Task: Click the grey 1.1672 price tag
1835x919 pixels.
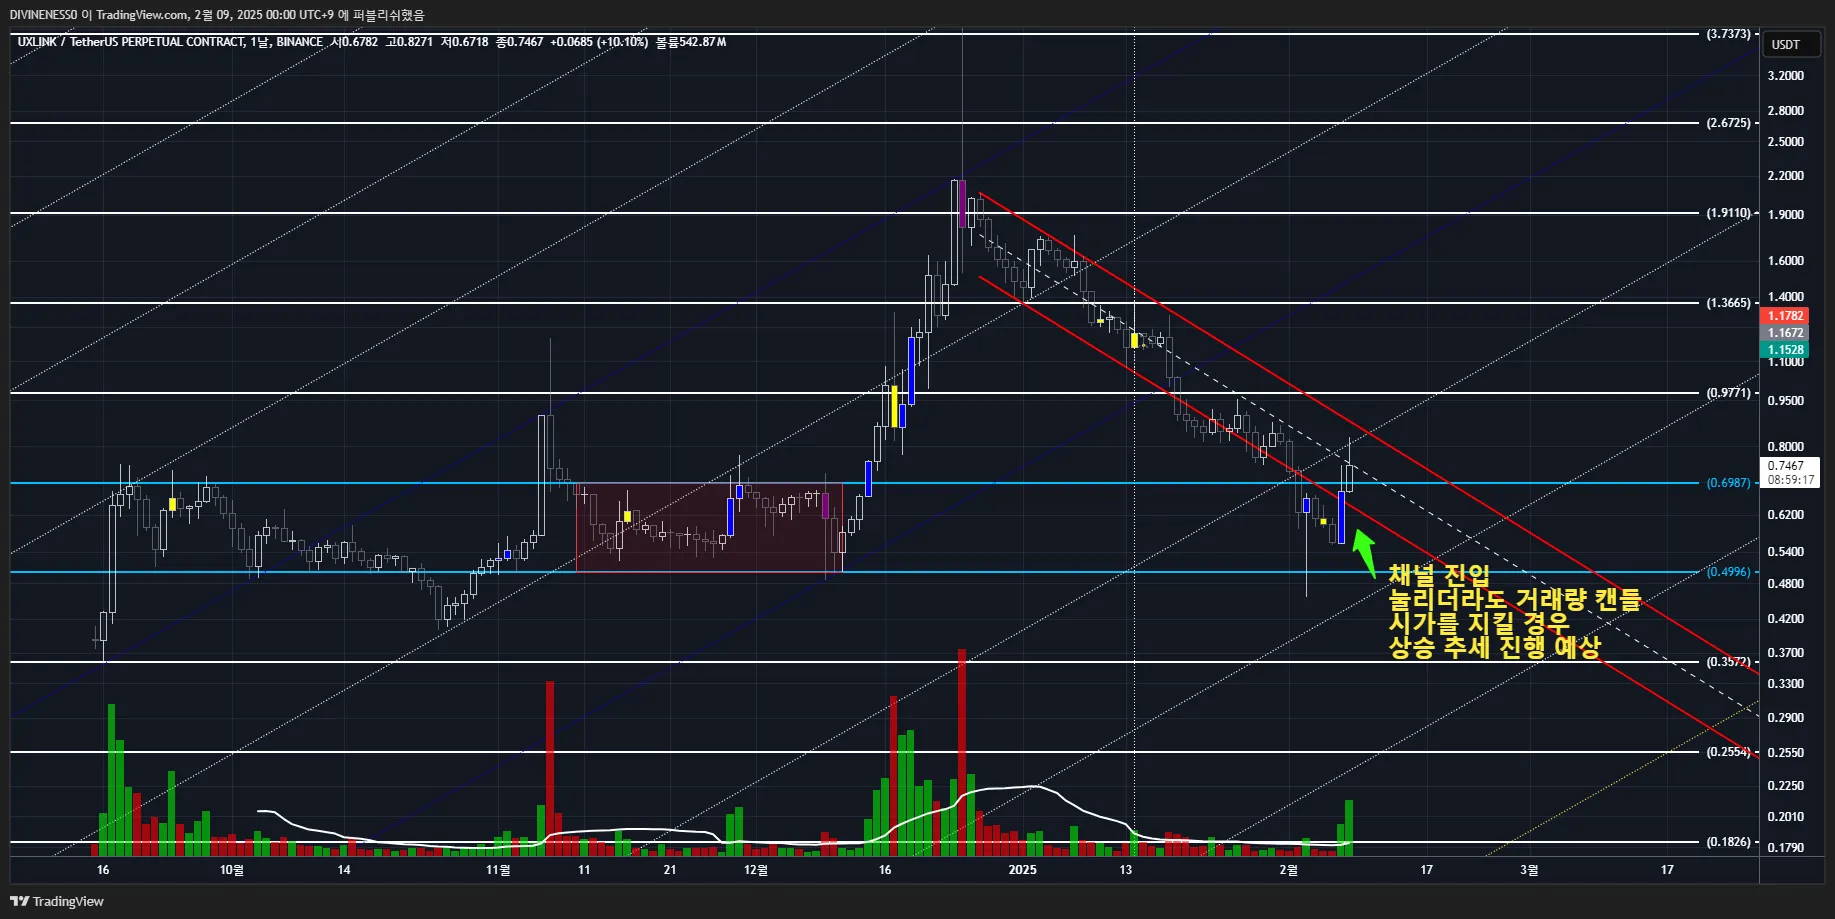Action: pos(1785,333)
